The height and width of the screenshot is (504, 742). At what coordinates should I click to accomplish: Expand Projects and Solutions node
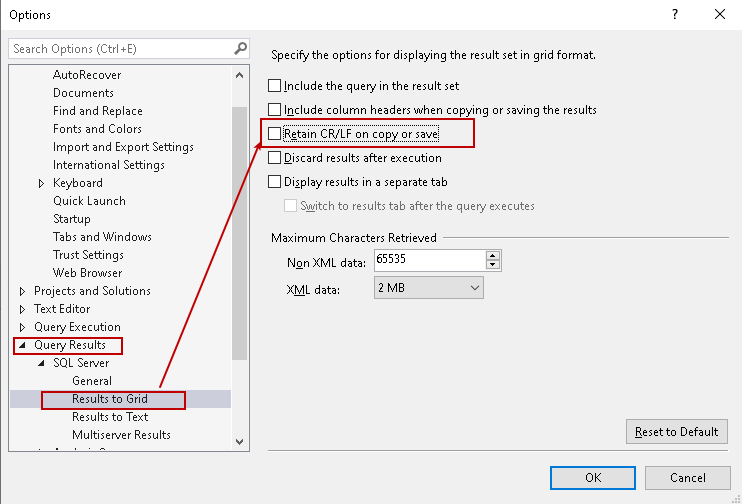[x=23, y=291]
